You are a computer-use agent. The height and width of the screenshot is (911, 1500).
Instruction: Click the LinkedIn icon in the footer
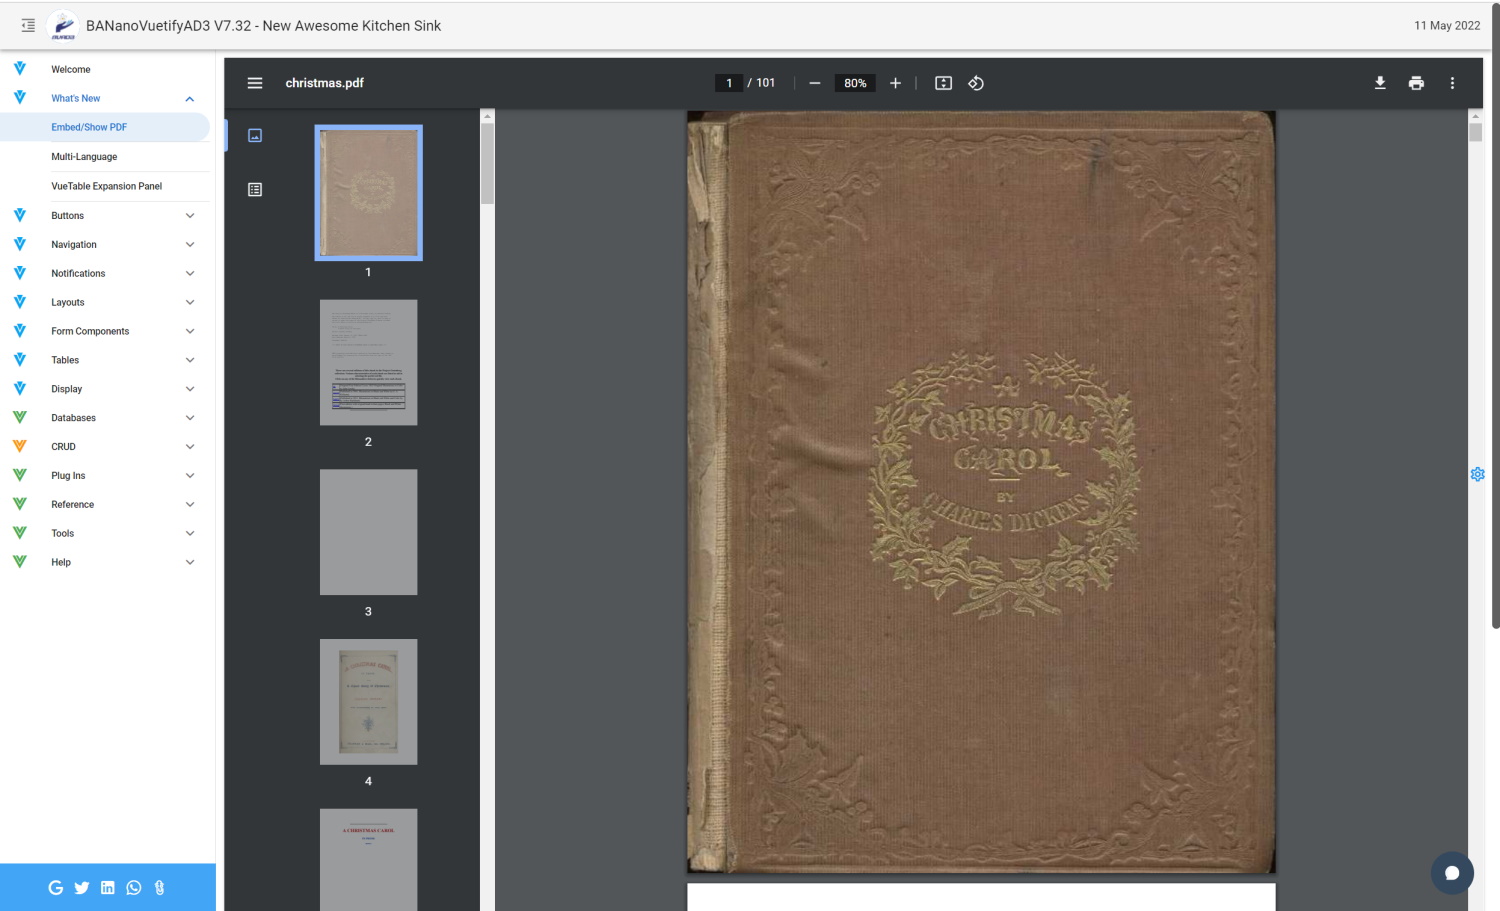coord(108,888)
